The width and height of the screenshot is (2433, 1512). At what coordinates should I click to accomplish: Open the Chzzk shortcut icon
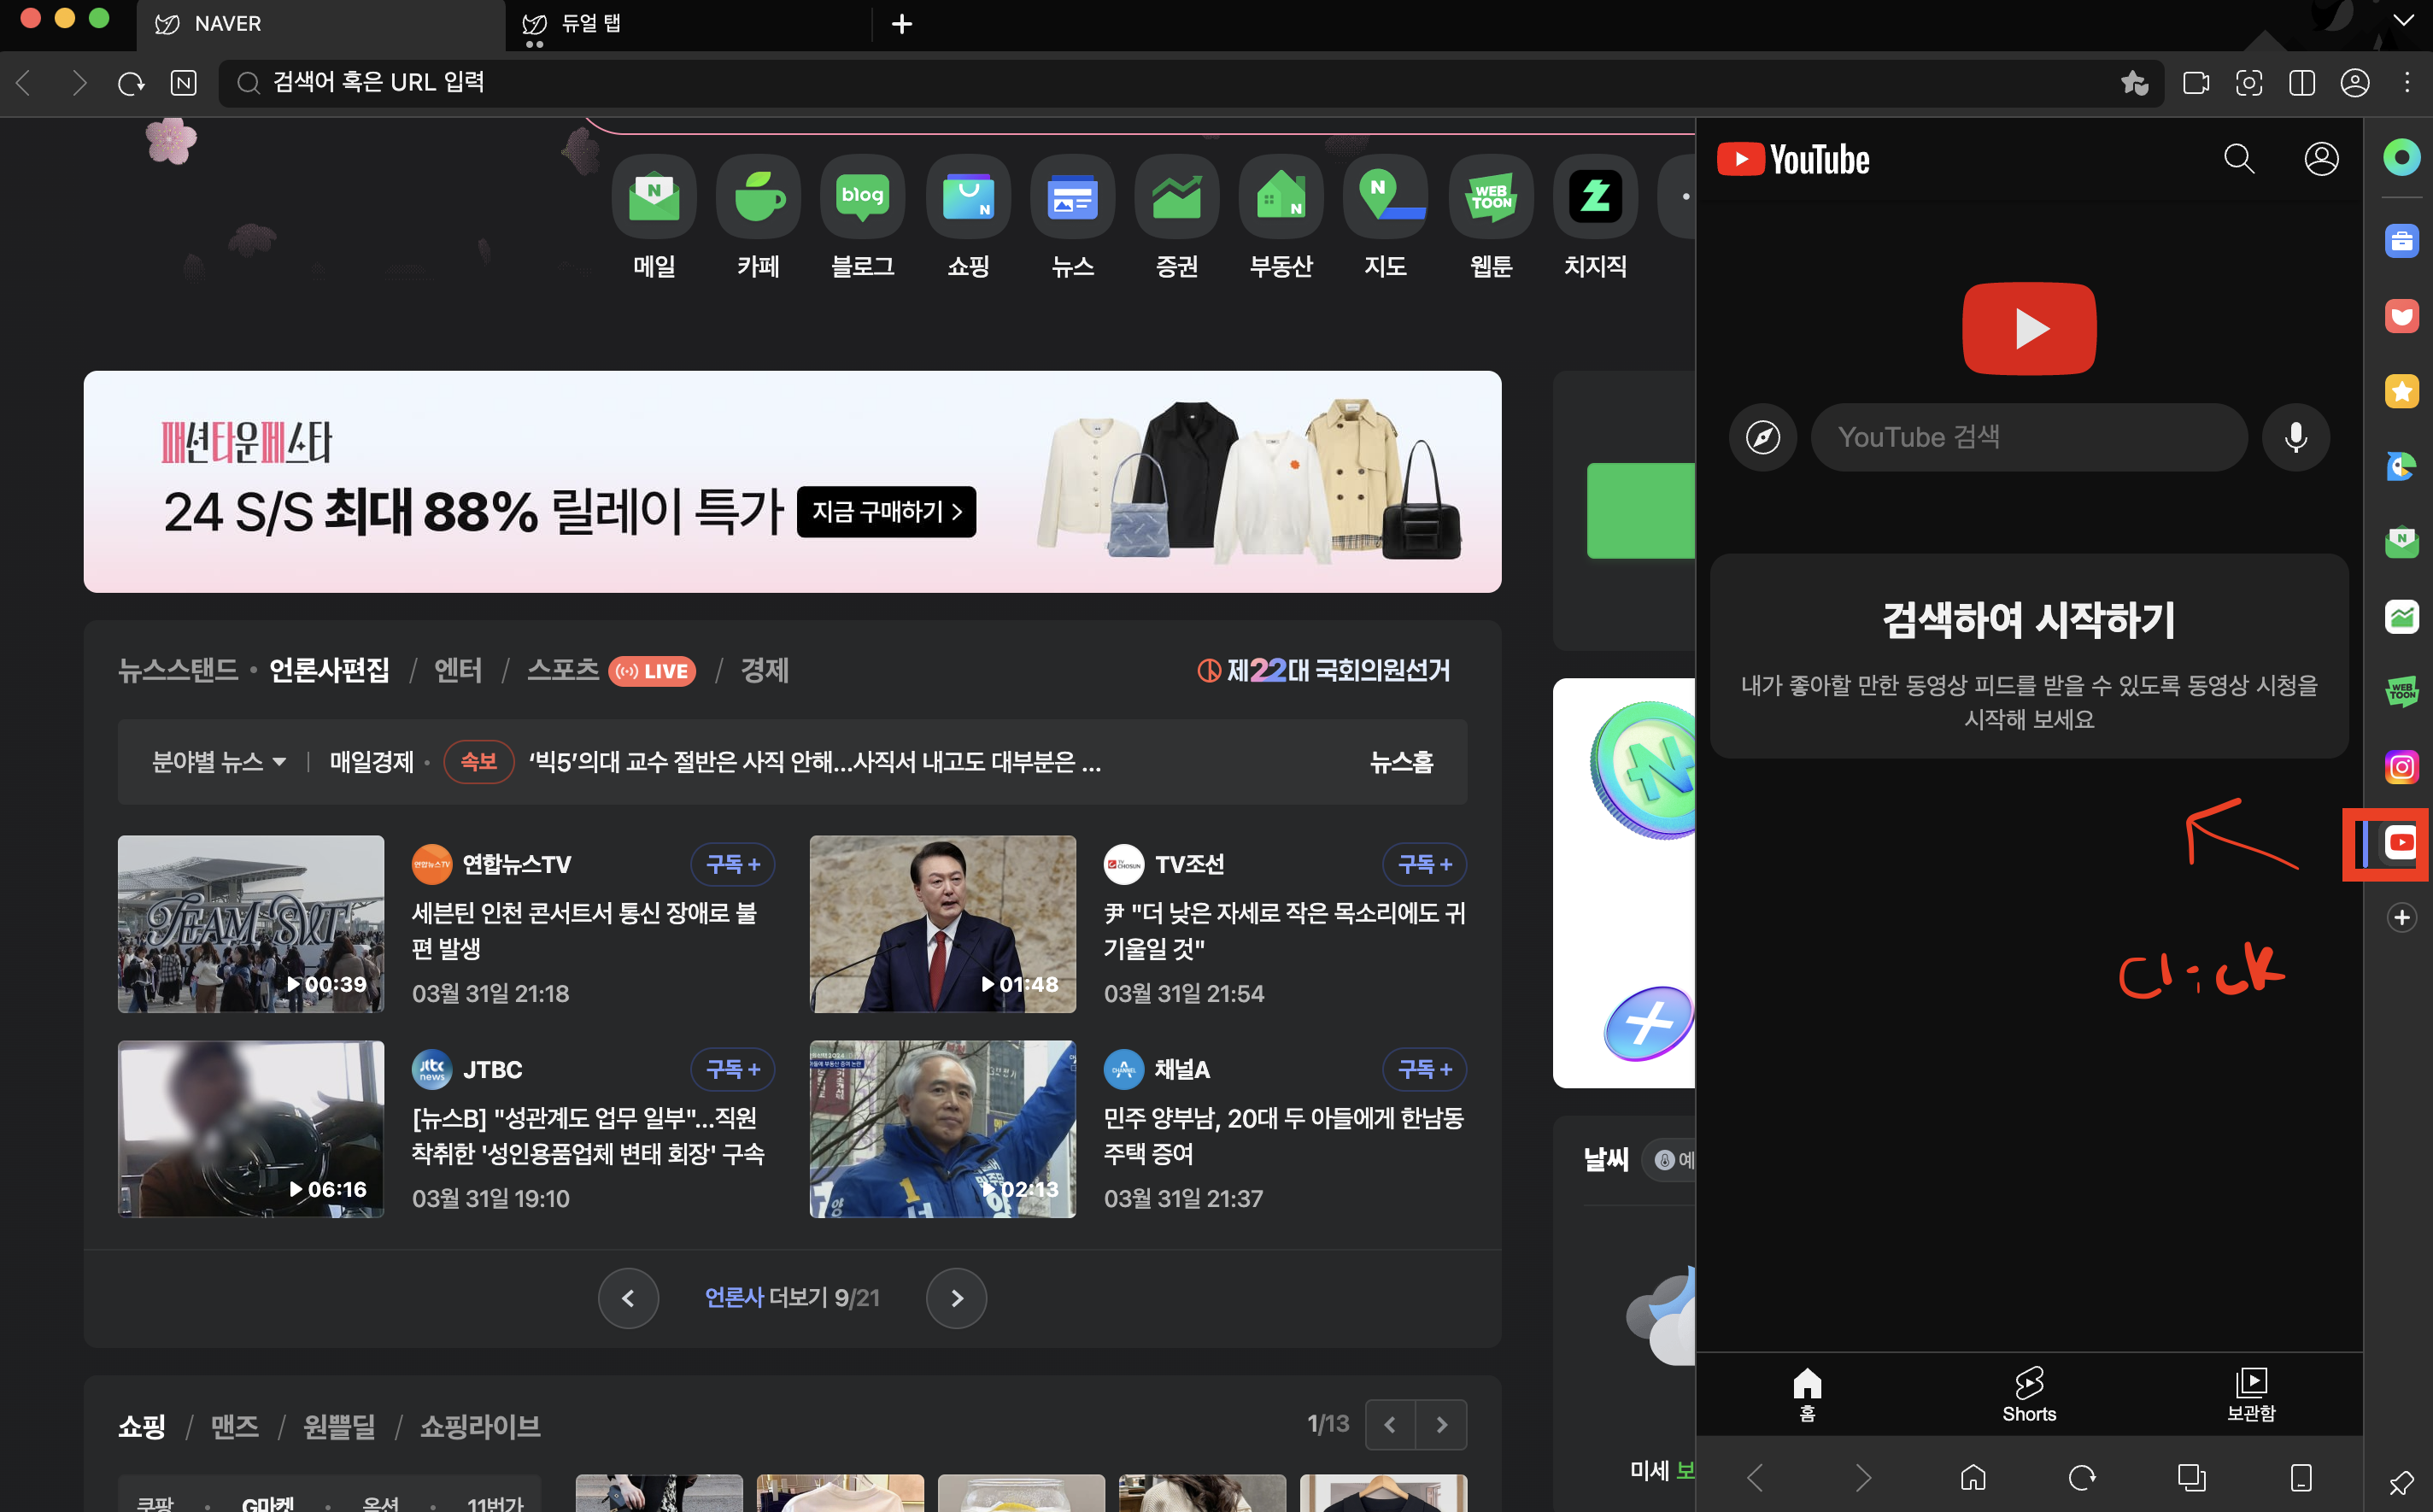(x=1594, y=197)
